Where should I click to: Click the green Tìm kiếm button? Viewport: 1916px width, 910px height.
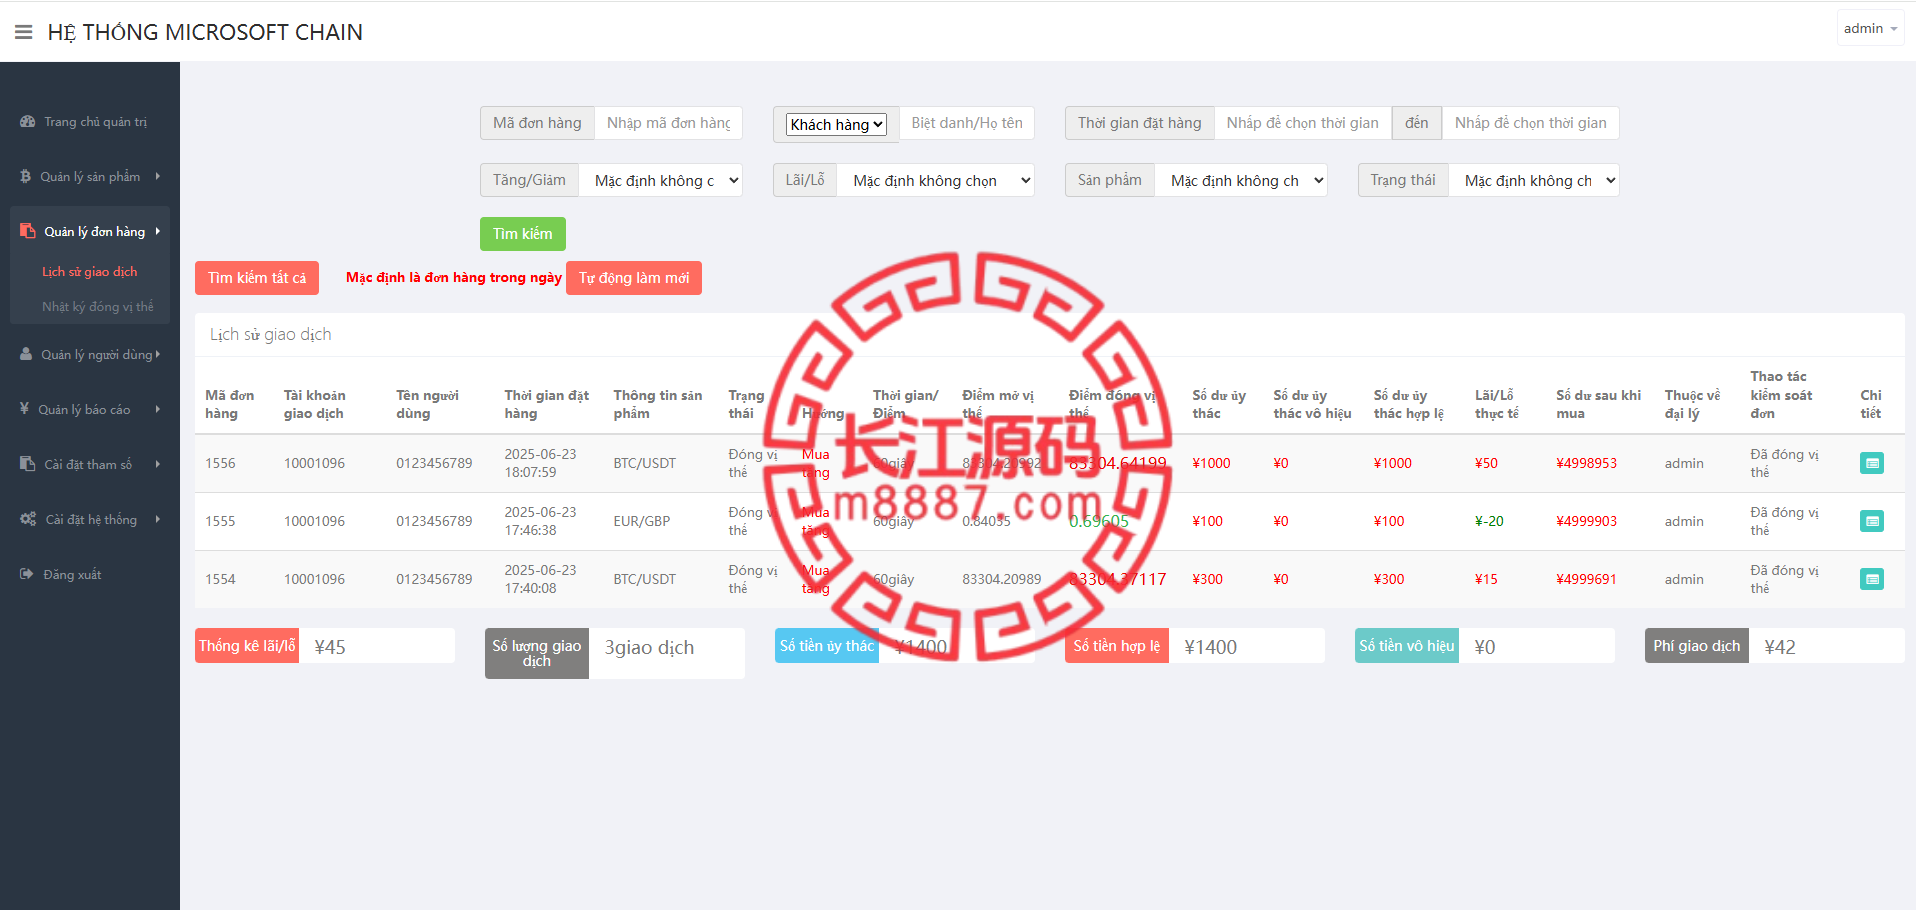coord(523,234)
